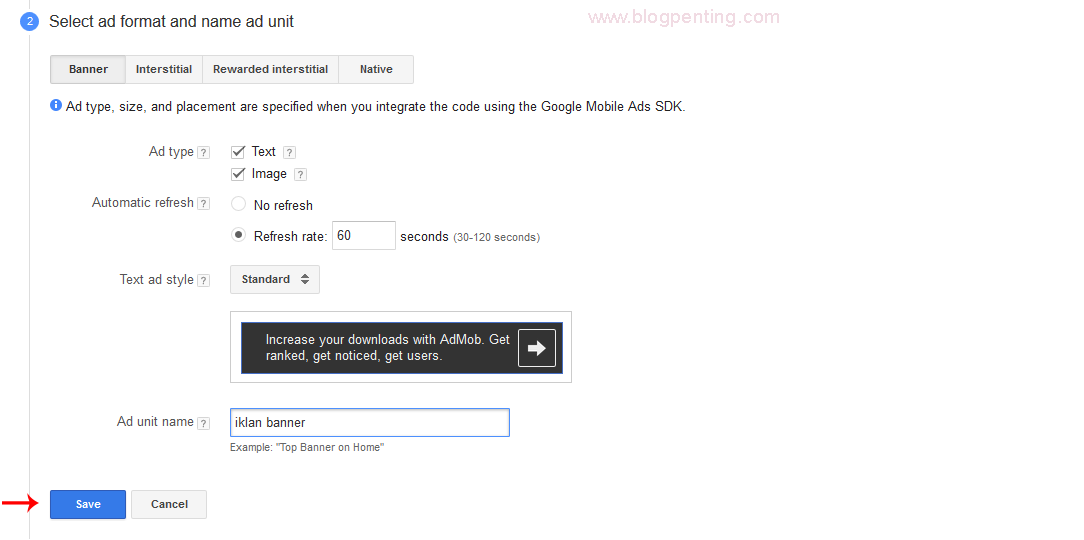Image resolution: width=1084 pixels, height=540 pixels.
Task: Select the Refresh rate radio button
Action: pos(238,236)
